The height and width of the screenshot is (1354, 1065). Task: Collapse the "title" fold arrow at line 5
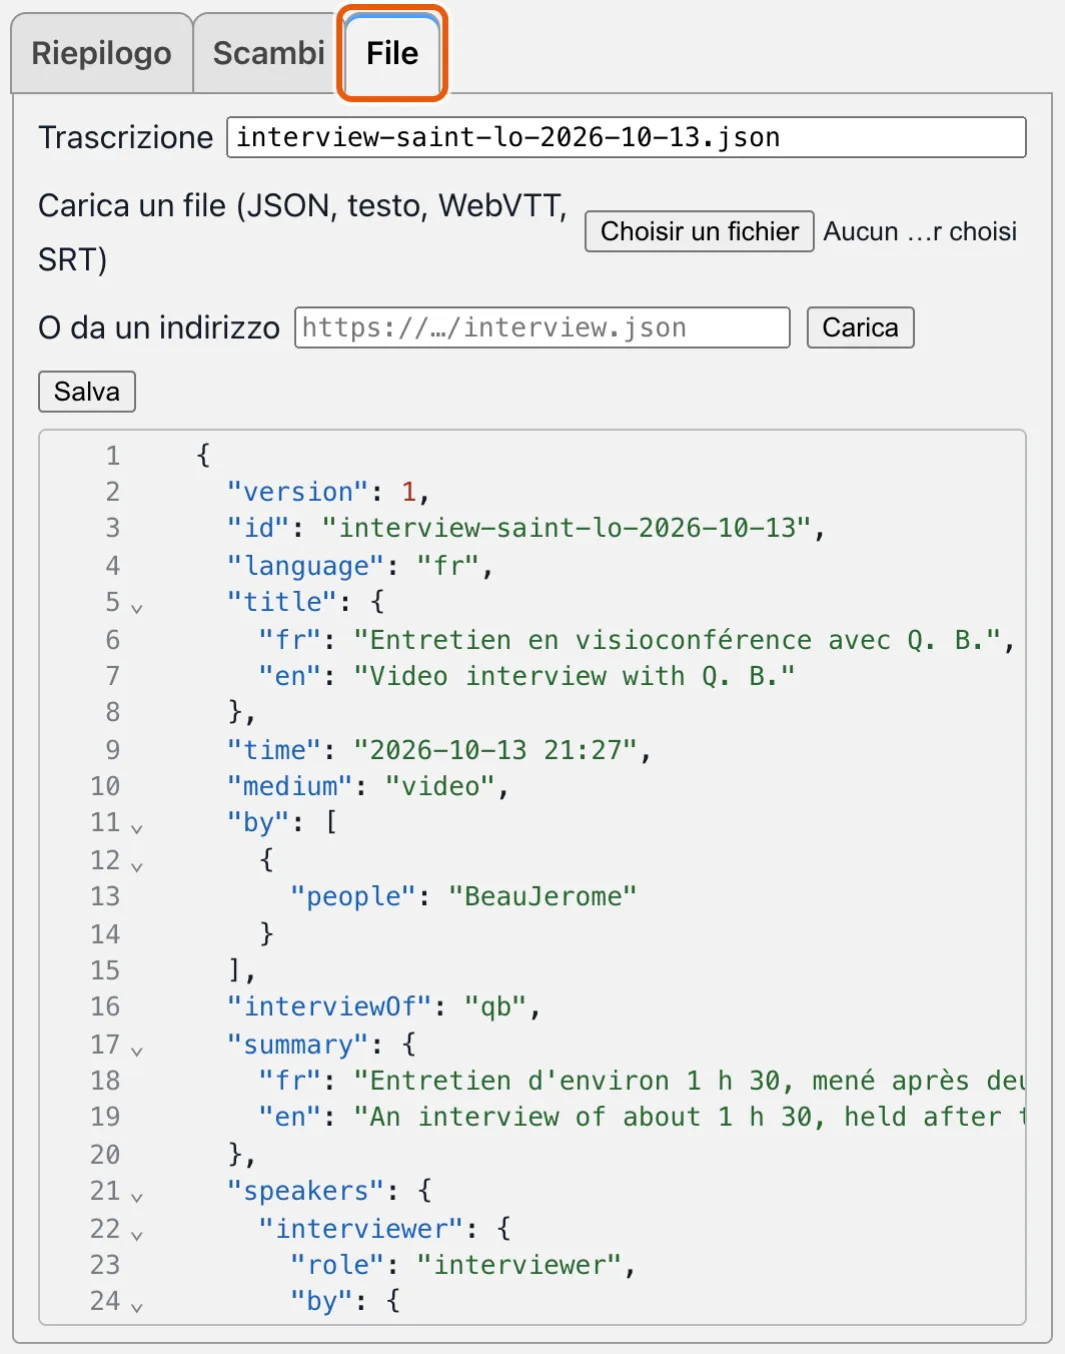137,607
